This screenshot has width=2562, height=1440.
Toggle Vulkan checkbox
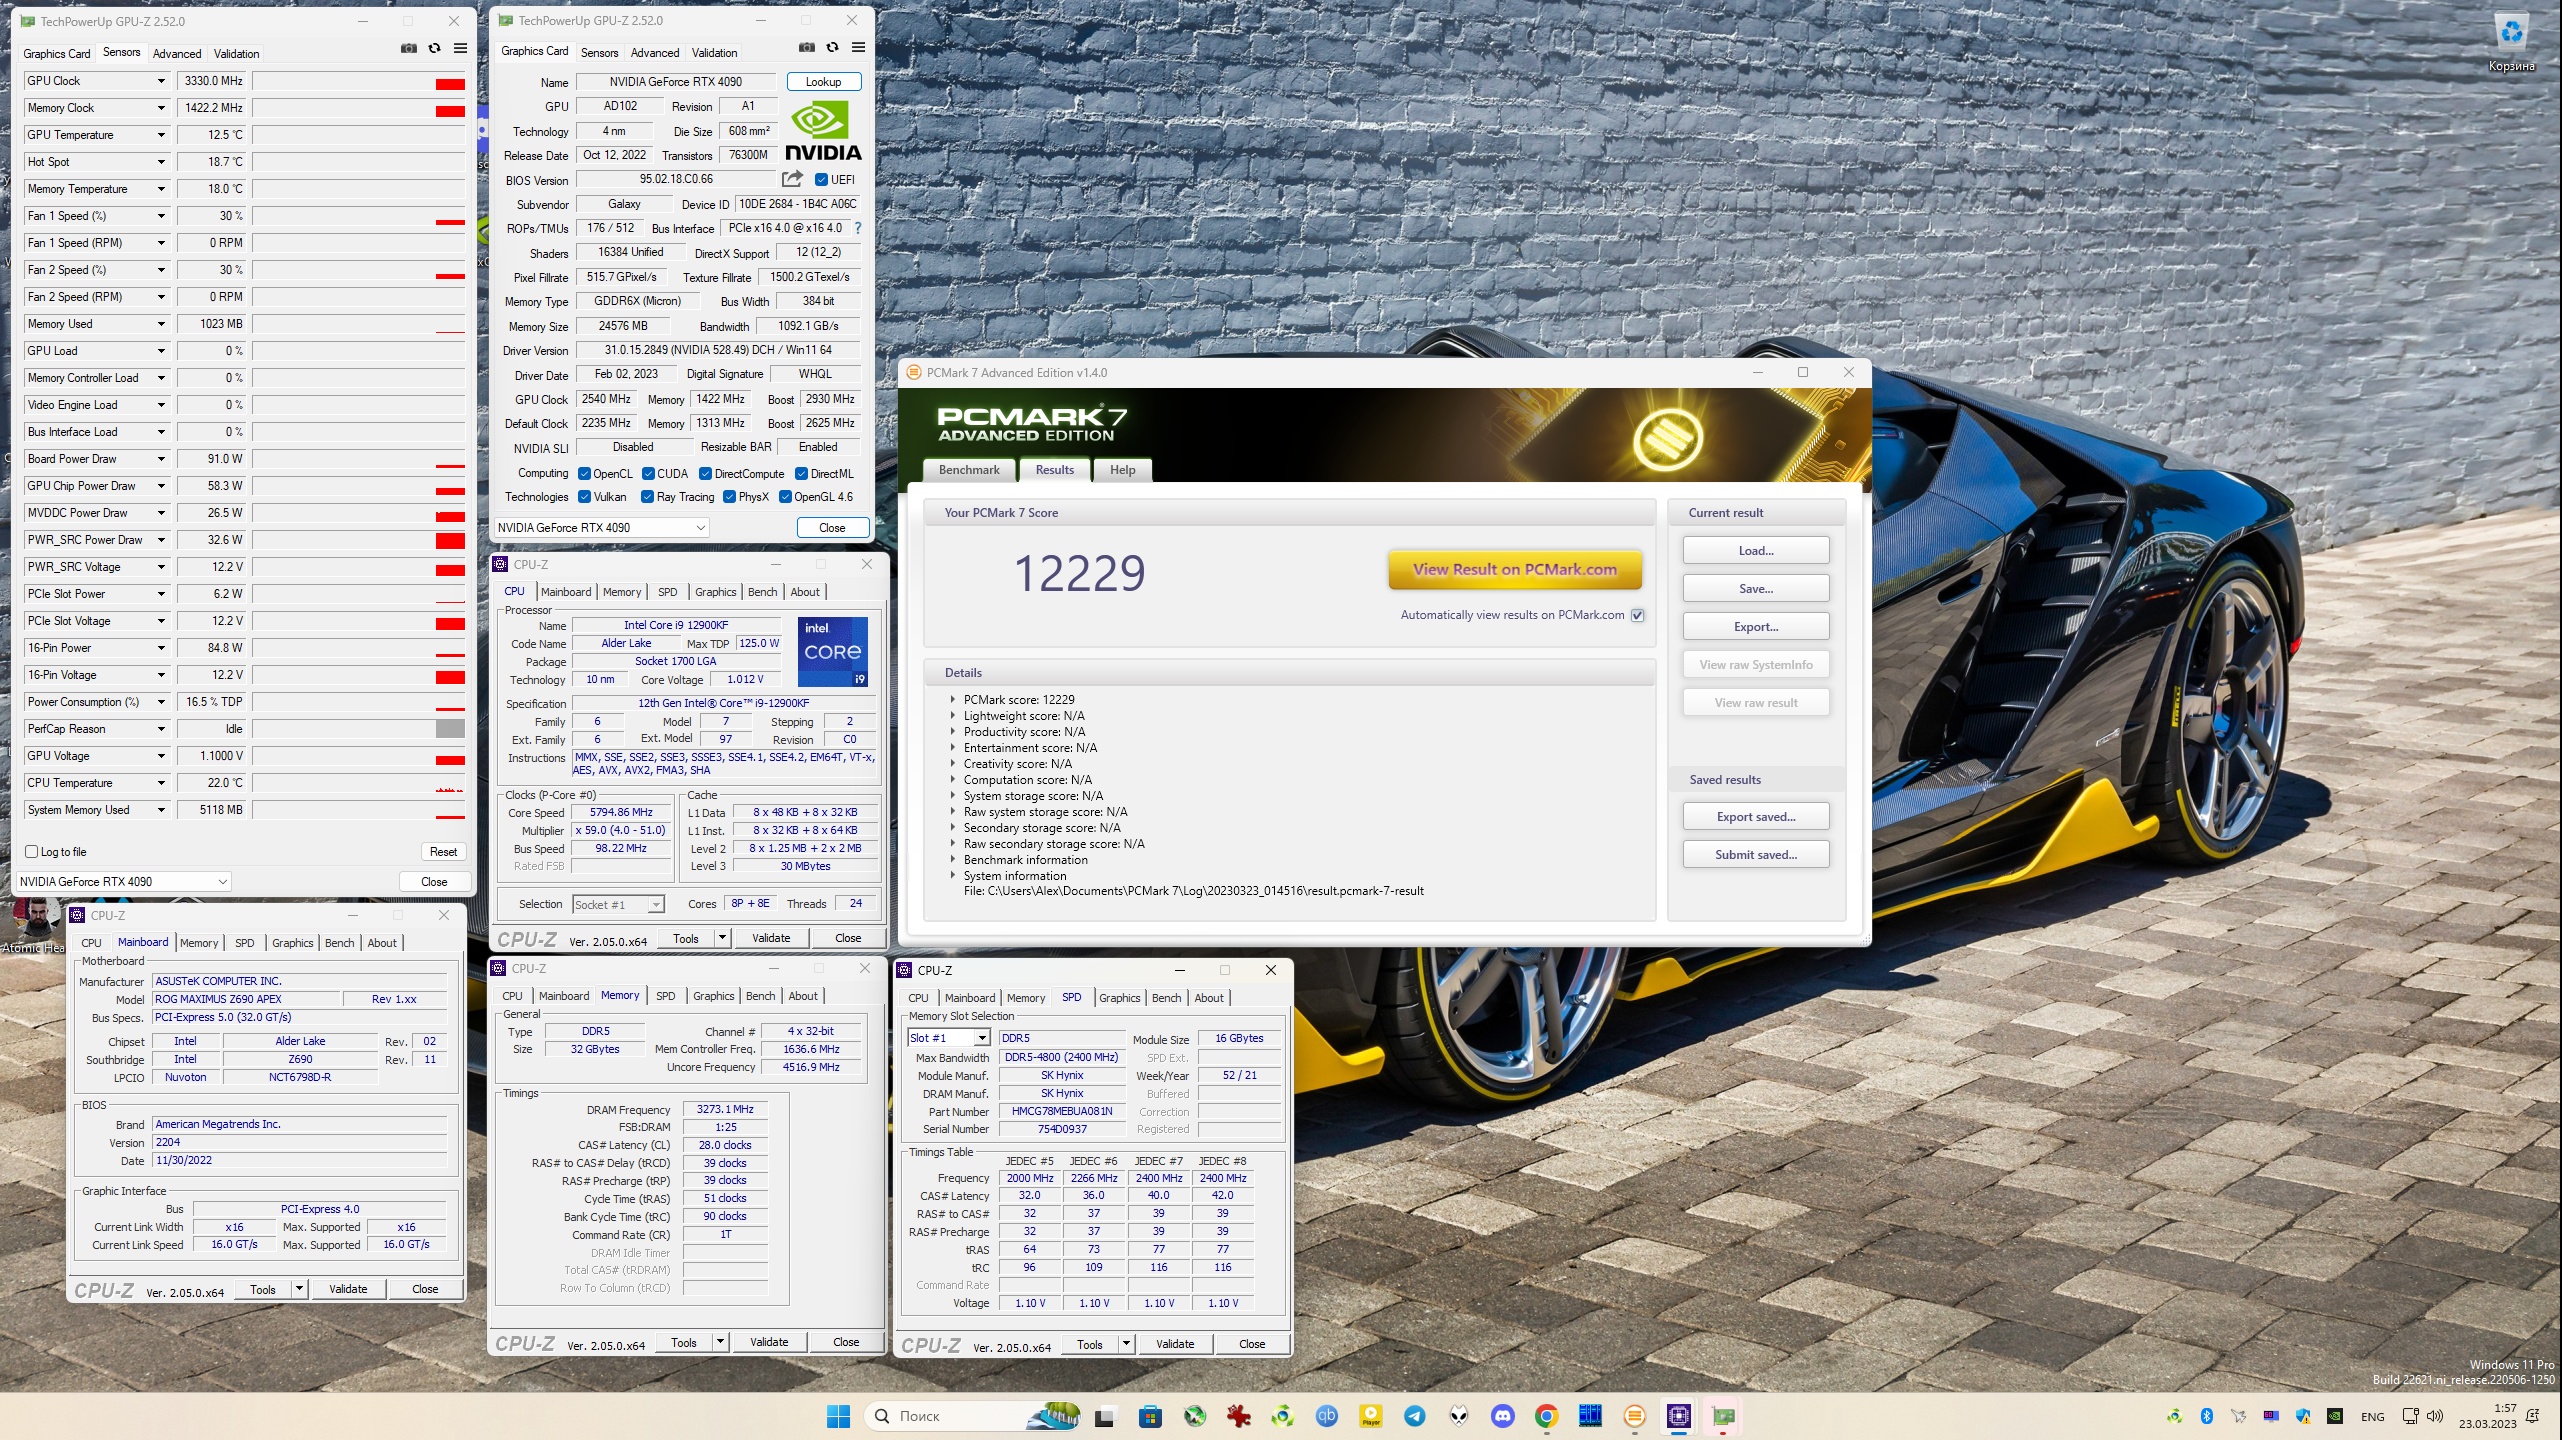(584, 497)
